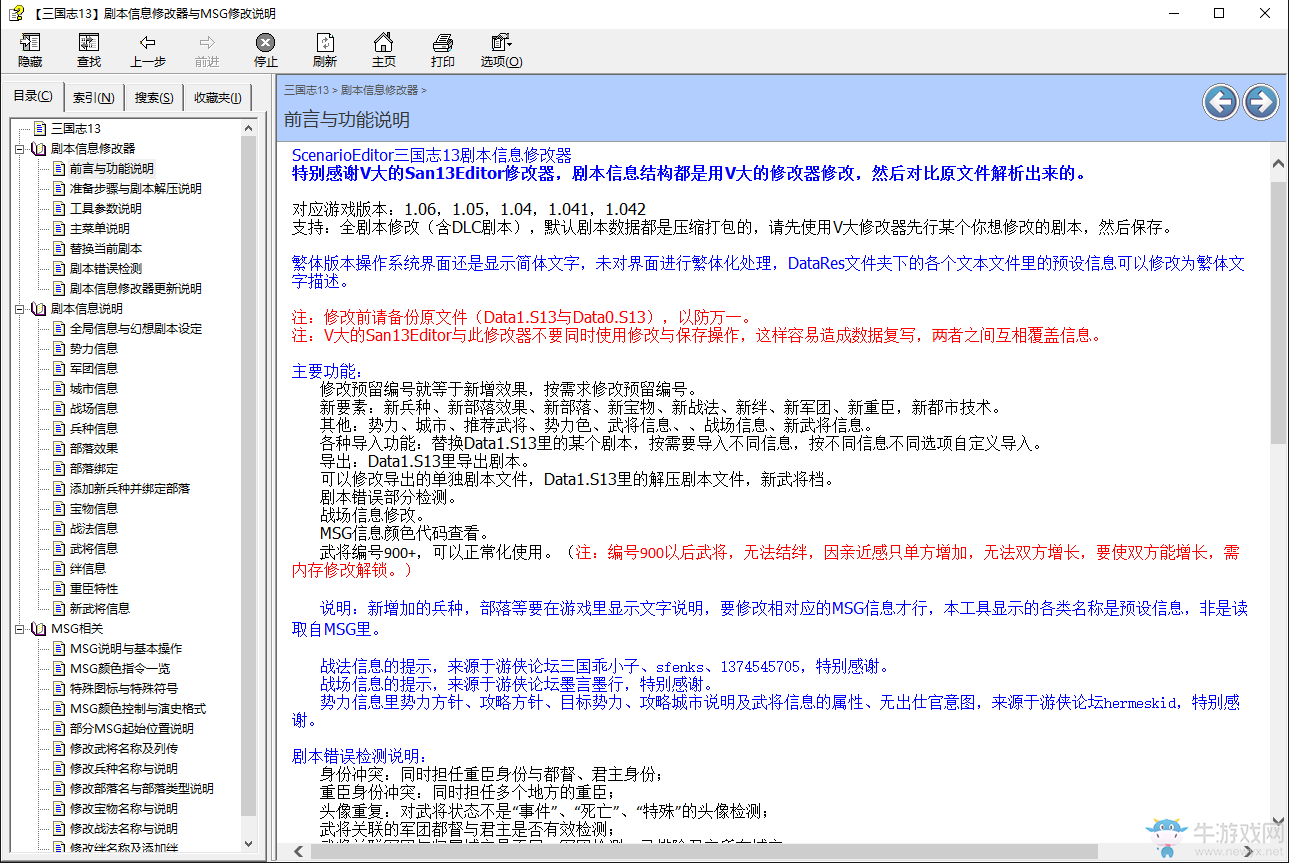The height and width of the screenshot is (863, 1289).
Task: Open 工具参数说明 topic
Action: pos(105,208)
